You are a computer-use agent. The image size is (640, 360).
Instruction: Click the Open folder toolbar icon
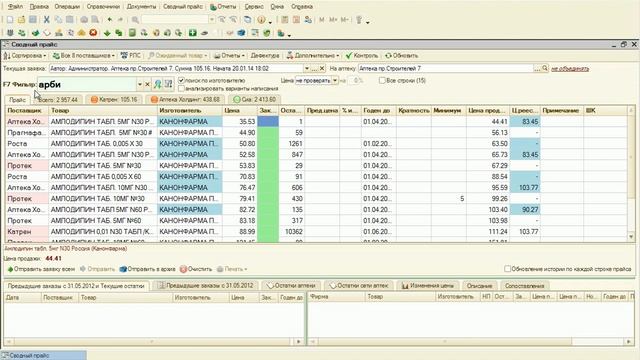point(21,20)
